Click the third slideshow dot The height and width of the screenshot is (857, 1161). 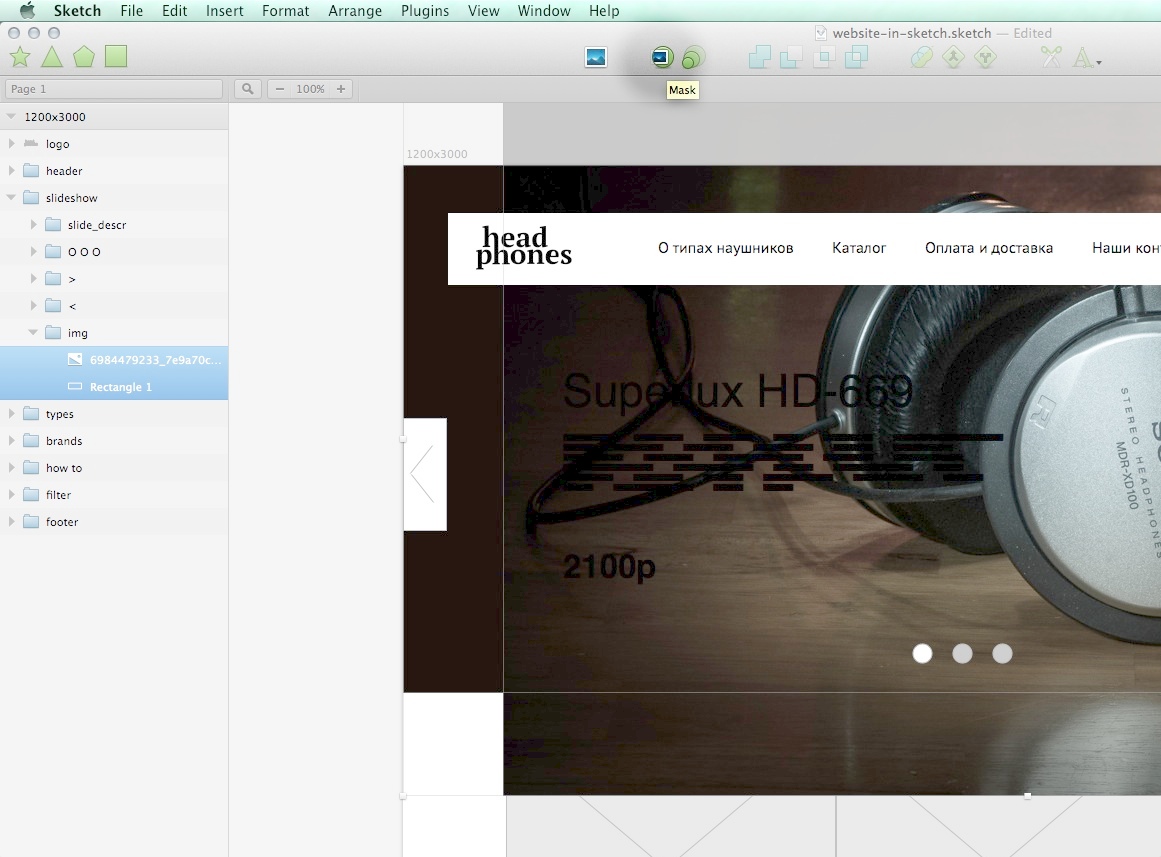click(1003, 653)
